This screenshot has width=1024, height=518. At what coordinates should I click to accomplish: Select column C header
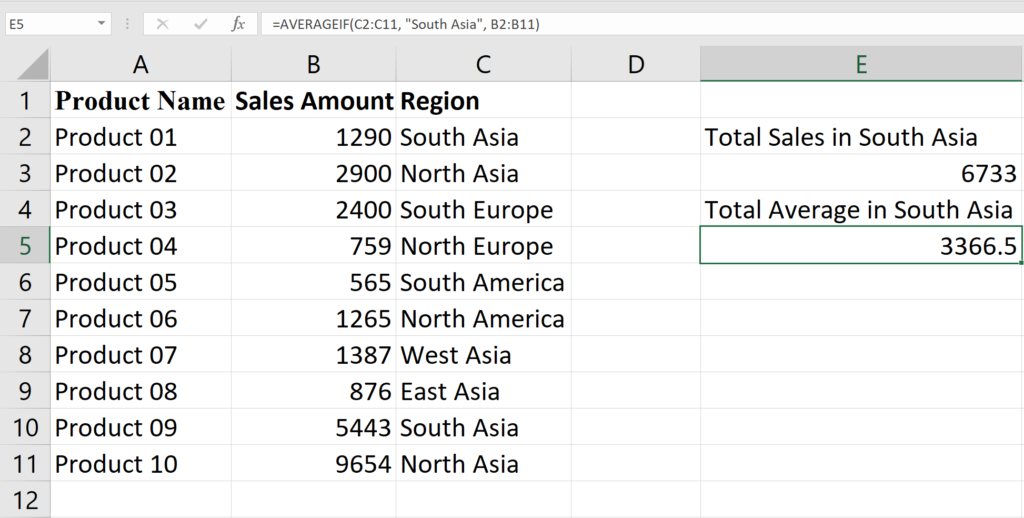[483, 64]
